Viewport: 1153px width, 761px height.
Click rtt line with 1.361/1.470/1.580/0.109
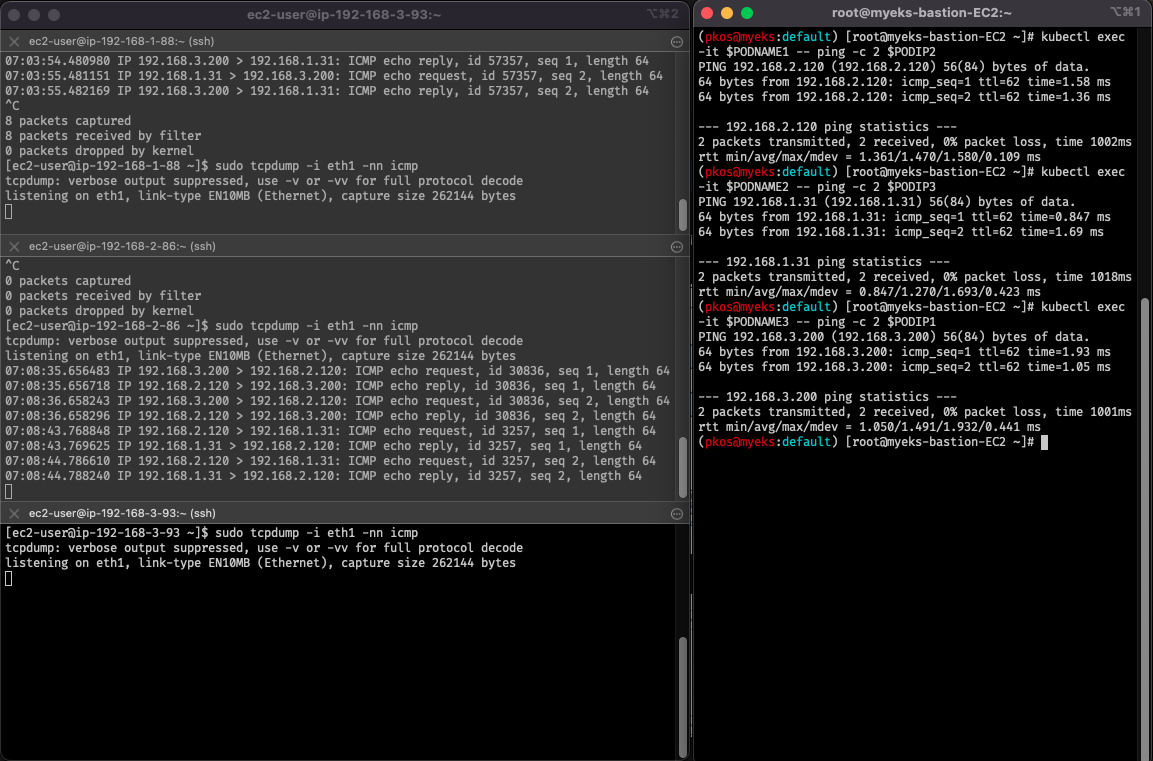tap(869, 157)
